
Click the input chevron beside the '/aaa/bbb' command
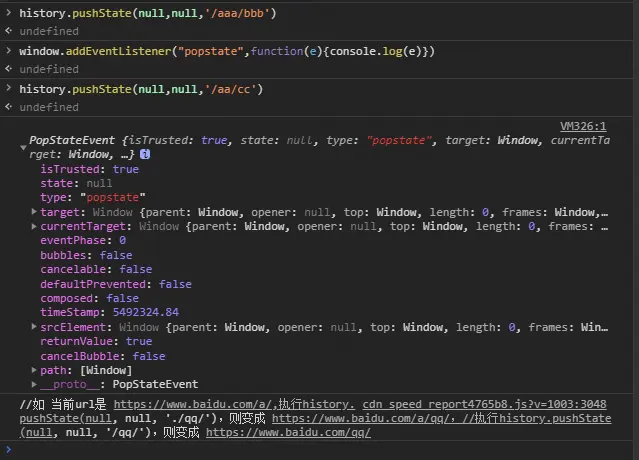[8, 13]
